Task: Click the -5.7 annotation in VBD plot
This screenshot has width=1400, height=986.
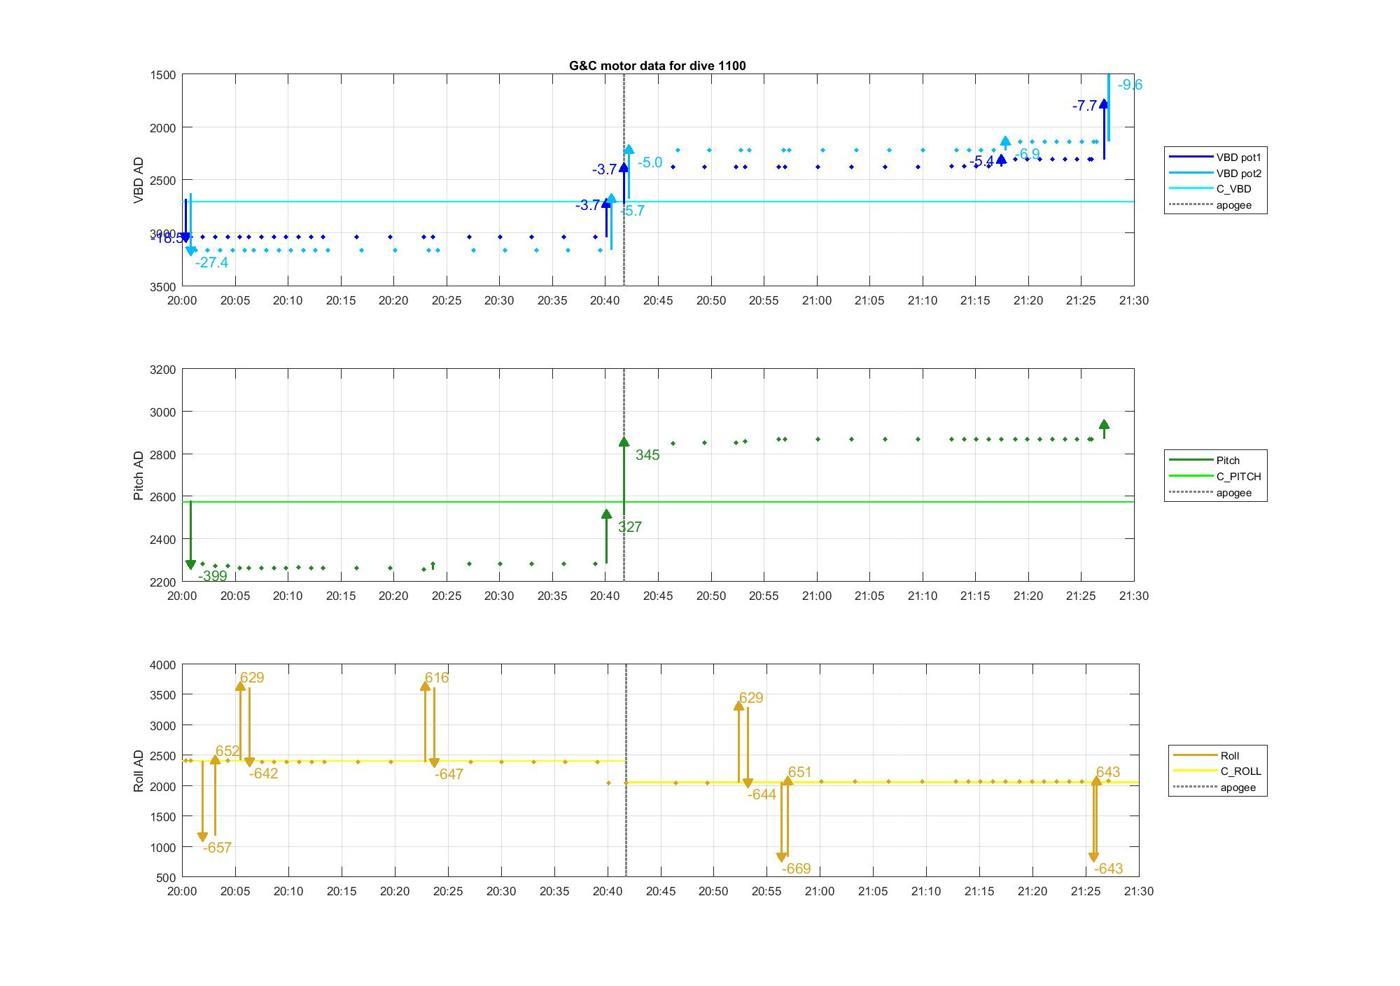Action: coord(633,211)
